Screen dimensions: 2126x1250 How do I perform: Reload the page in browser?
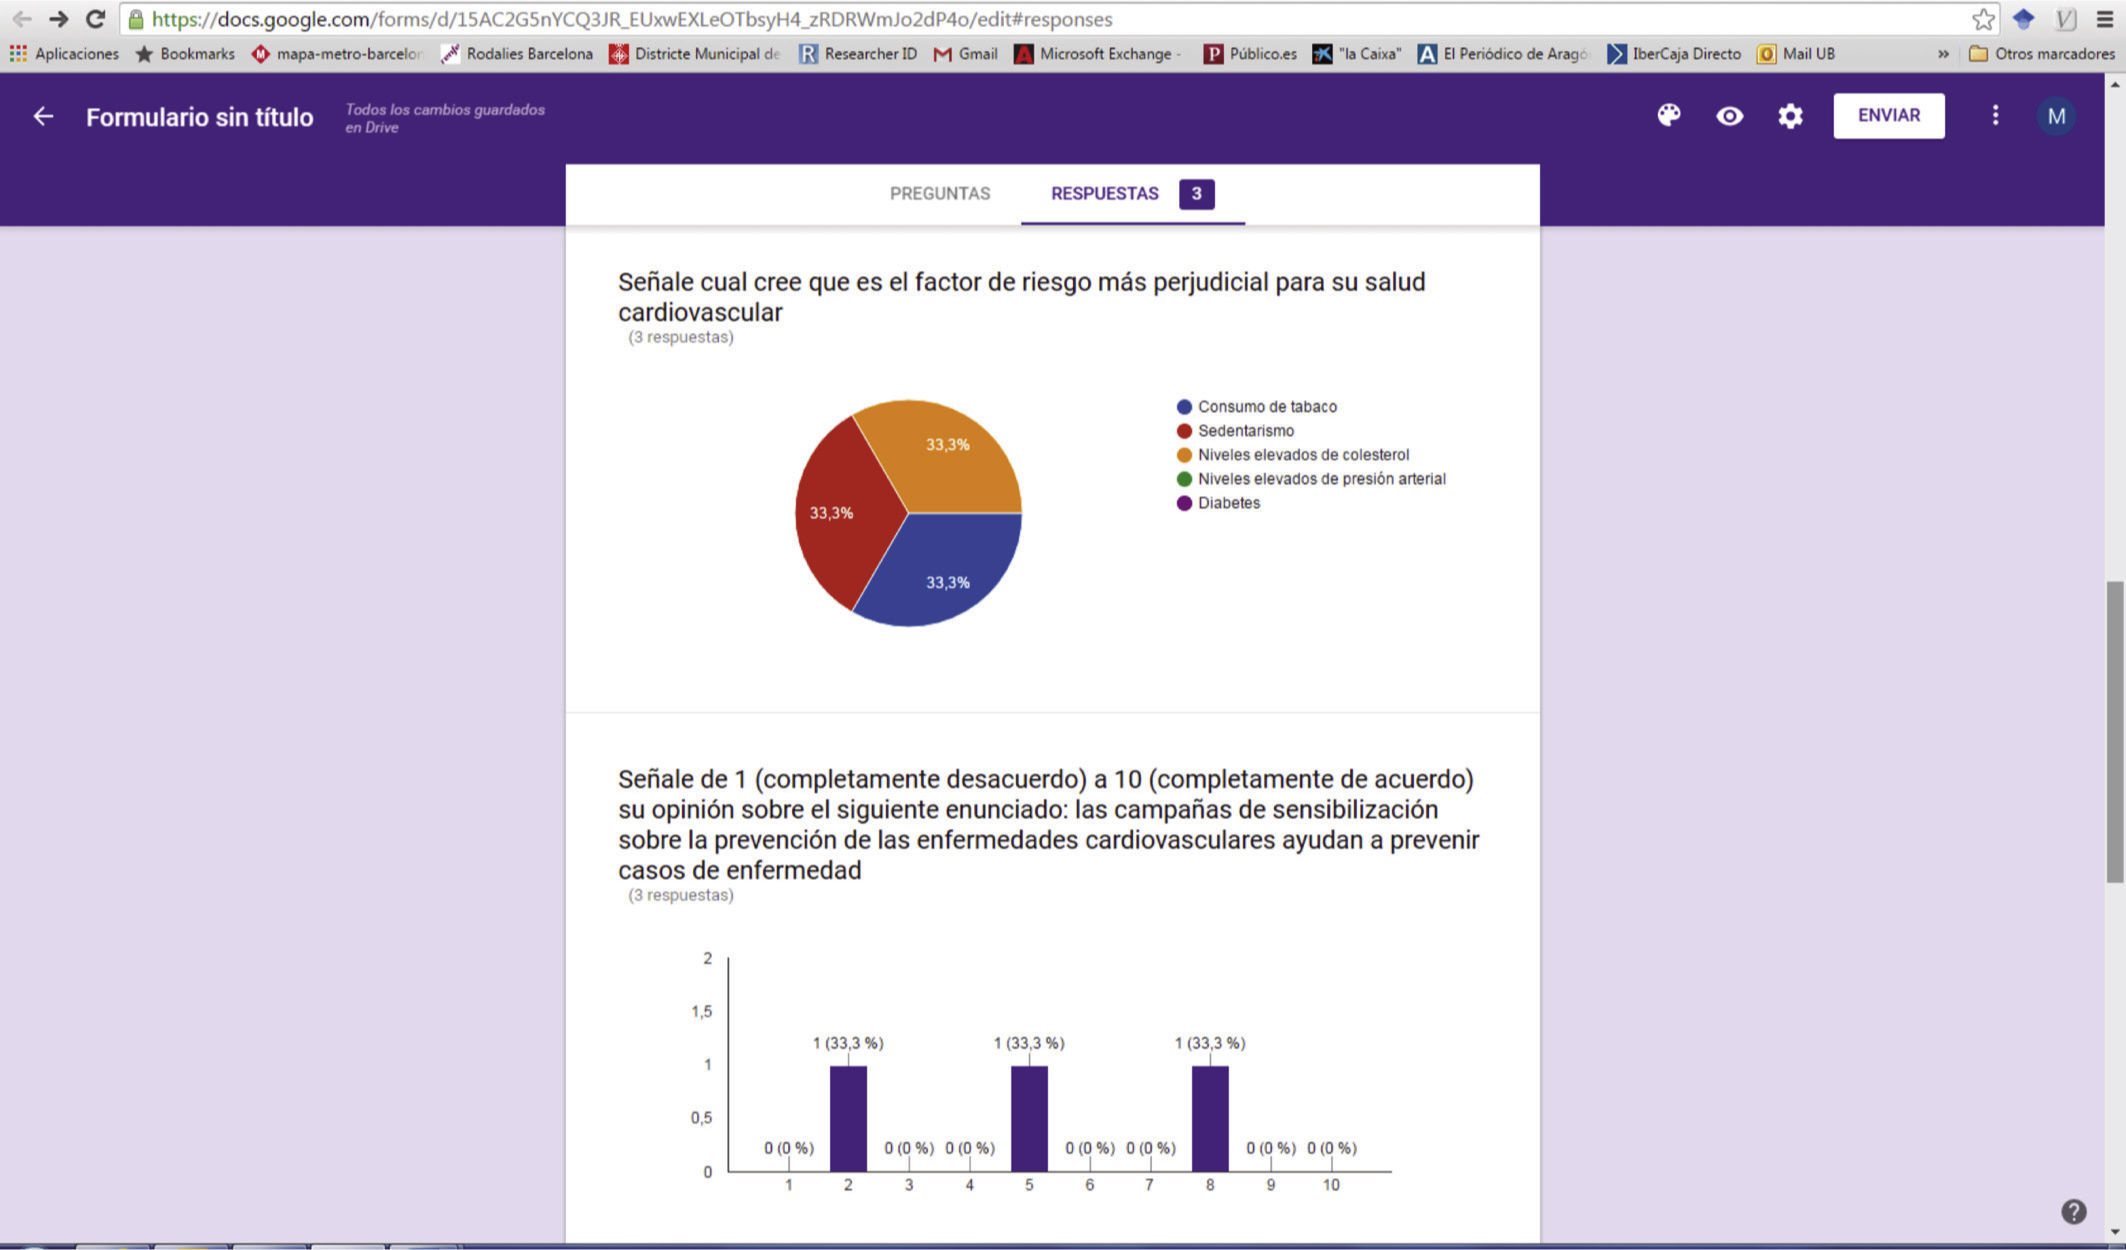coord(96,19)
